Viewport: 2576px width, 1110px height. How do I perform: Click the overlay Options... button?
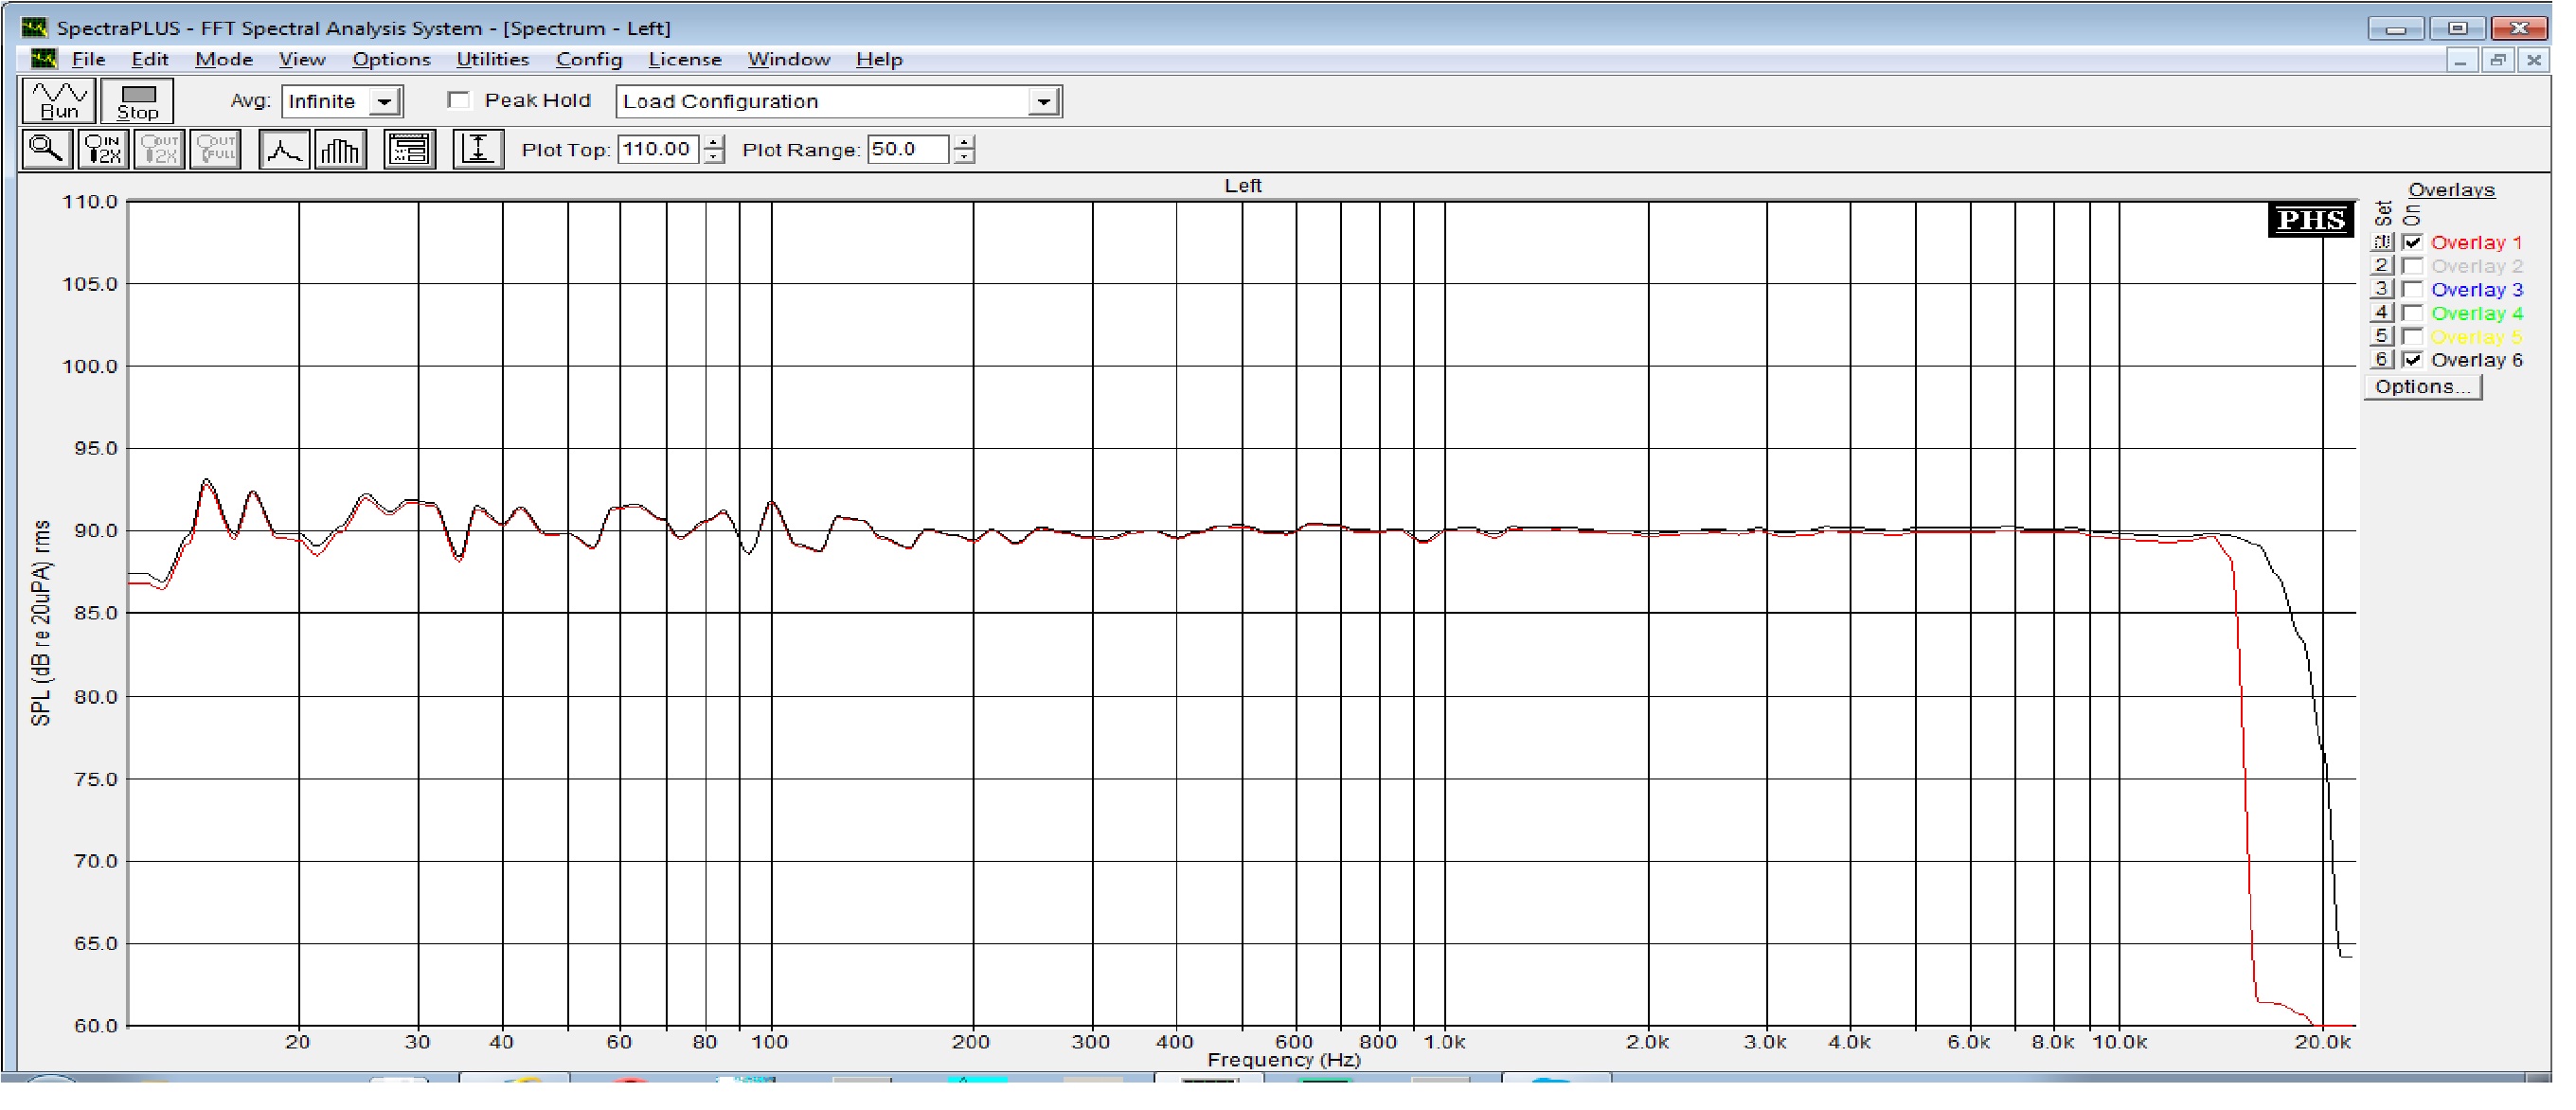pos(2423,388)
